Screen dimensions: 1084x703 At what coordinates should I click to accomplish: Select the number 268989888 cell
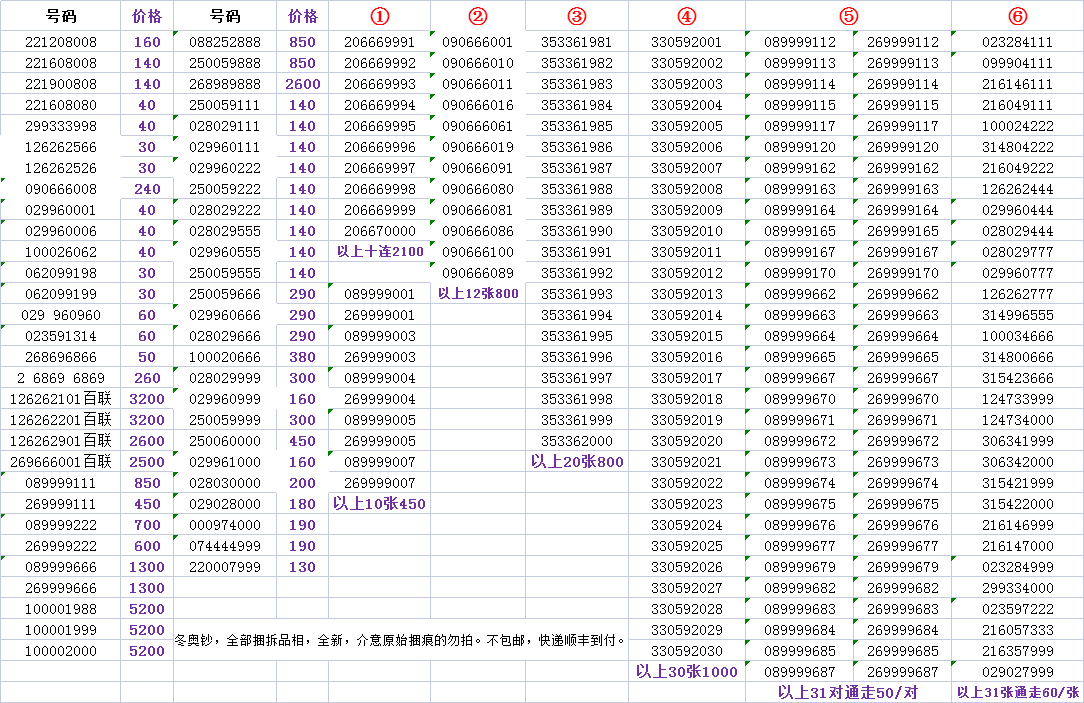pyautogui.click(x=225, y=84)
